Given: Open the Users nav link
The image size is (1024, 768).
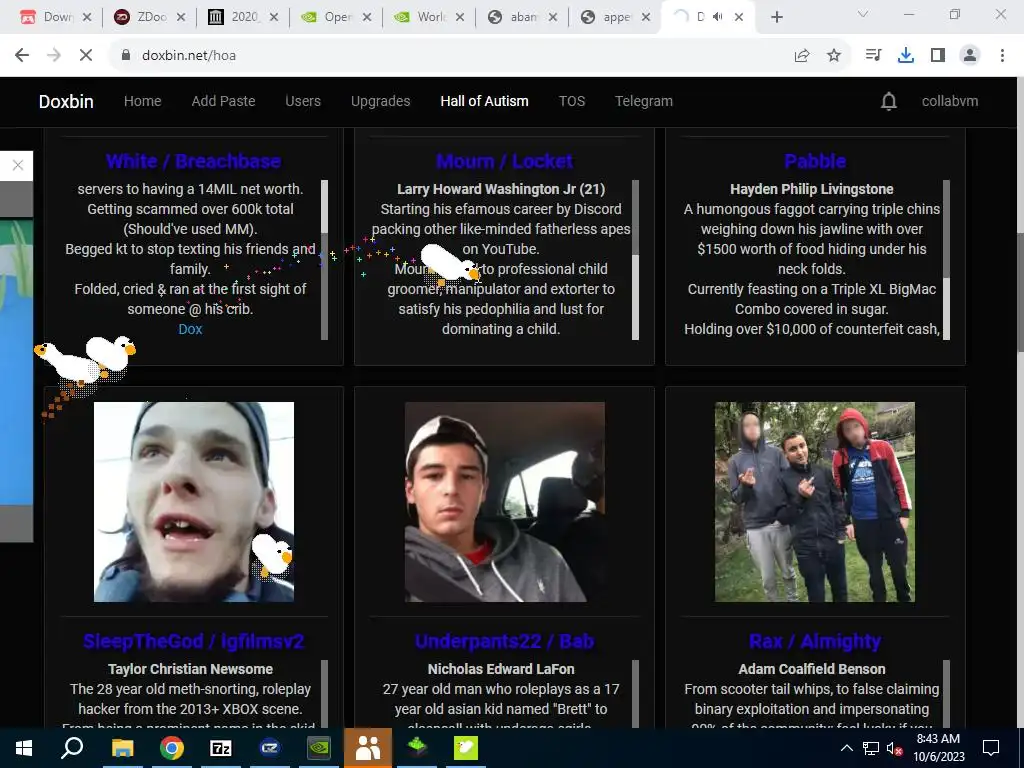Looking at the screenshot, I should (303, 101).
